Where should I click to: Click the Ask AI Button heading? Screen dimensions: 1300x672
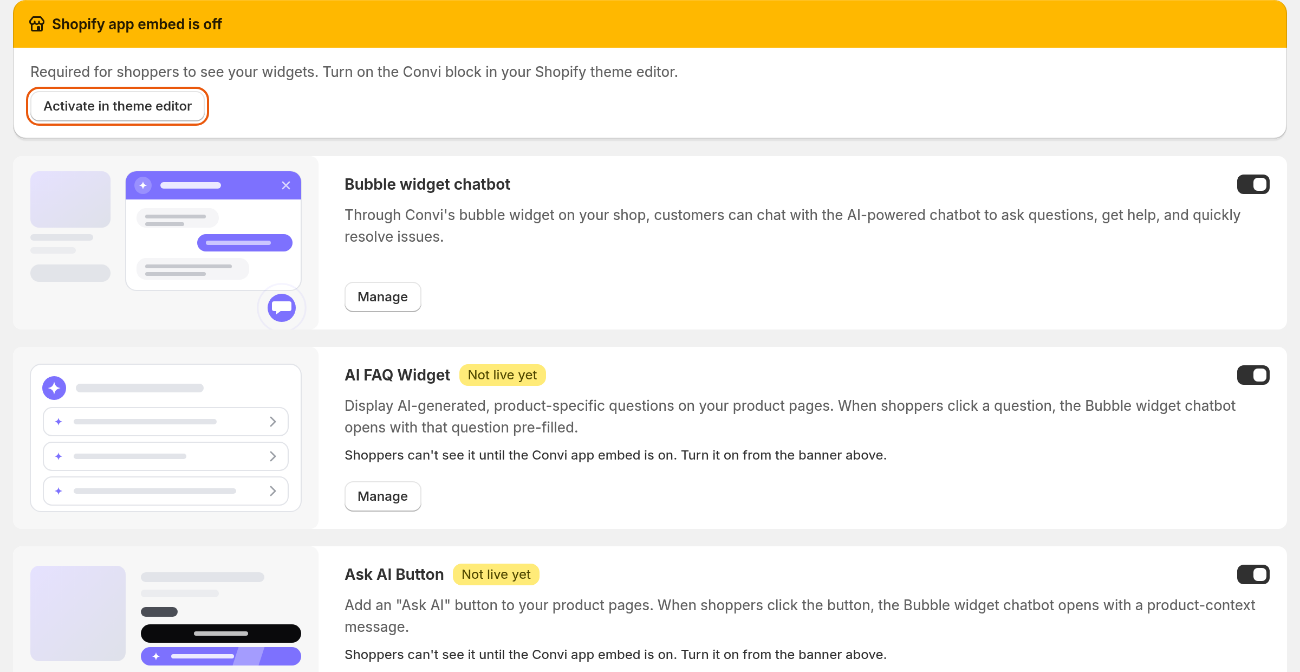[394, 574]
